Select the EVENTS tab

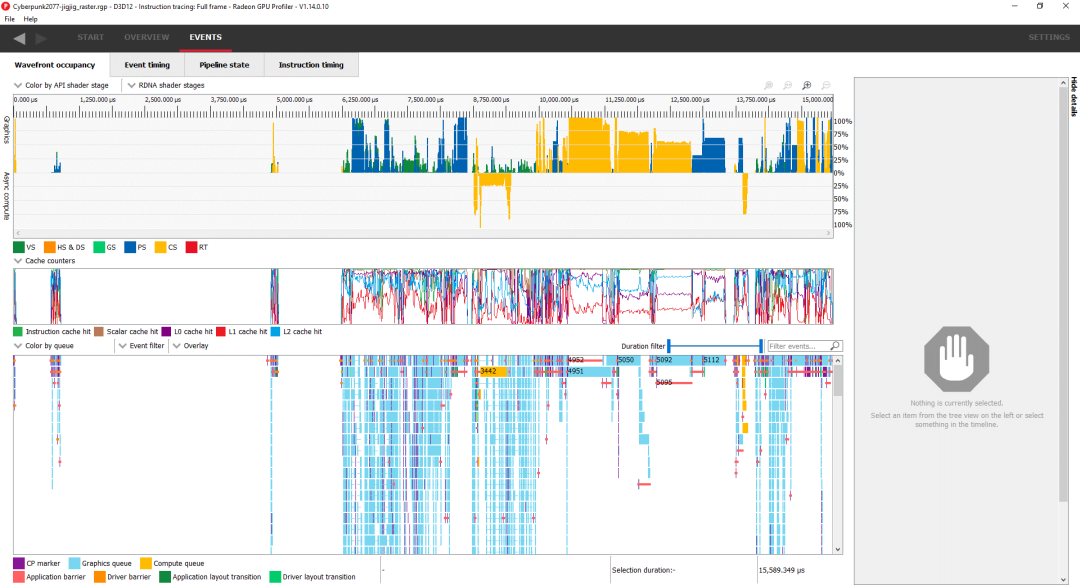point(205,37)
